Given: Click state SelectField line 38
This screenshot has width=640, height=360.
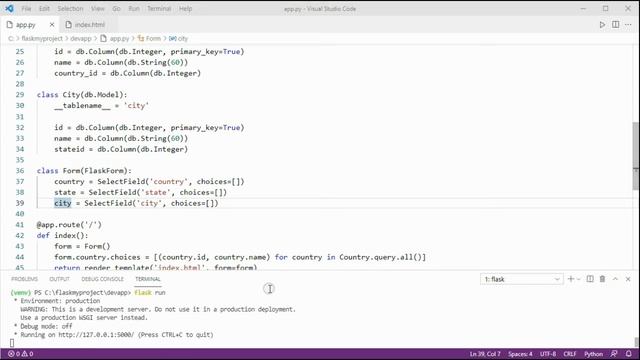Looking at the screenshot, I should point(140,192).
